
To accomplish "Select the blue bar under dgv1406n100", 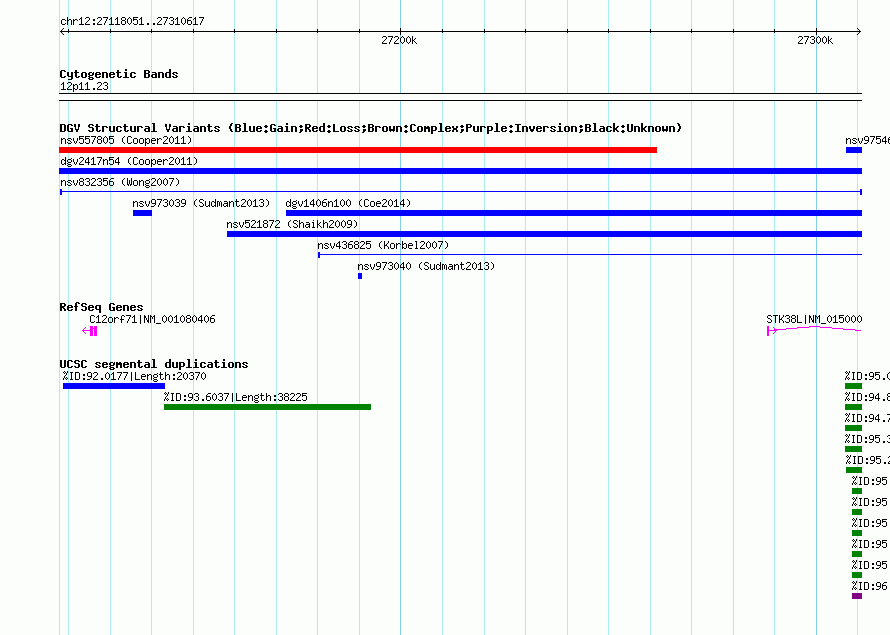I will 574,213.
